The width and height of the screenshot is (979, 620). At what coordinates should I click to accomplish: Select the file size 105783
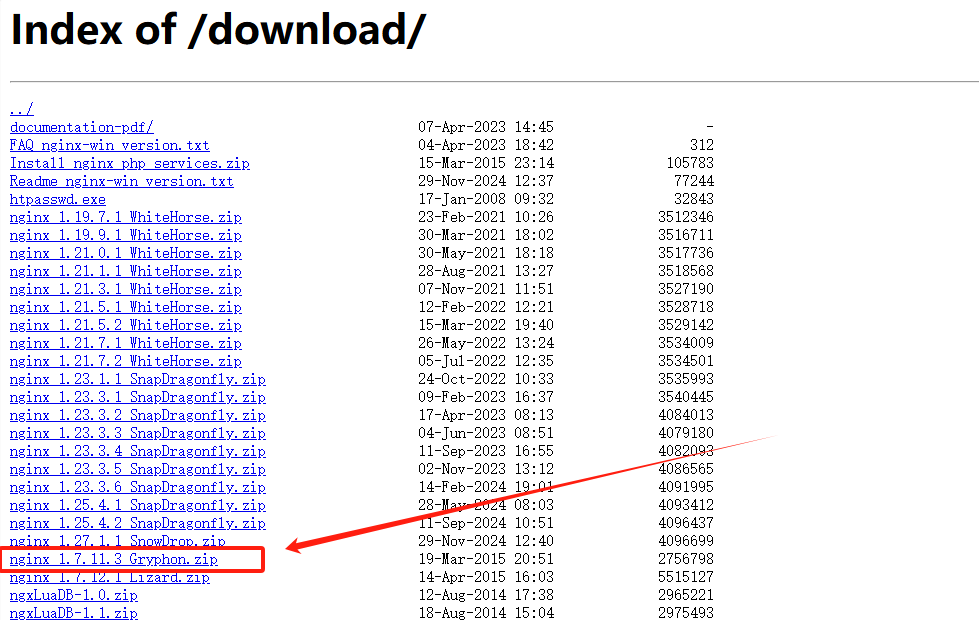pyautogui.click(x=690, y=164)
